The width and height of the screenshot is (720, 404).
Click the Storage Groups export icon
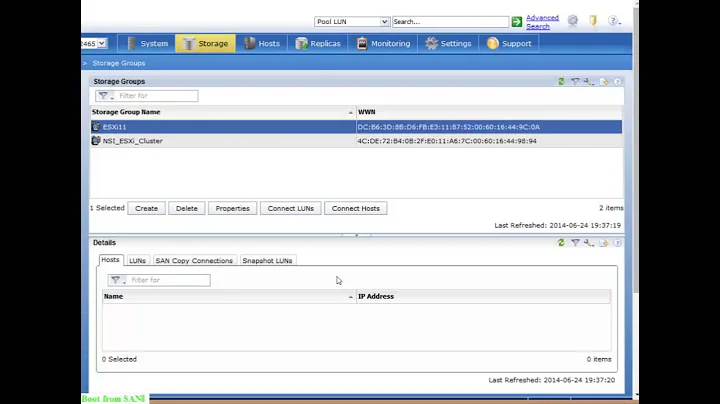coord(604,82)
